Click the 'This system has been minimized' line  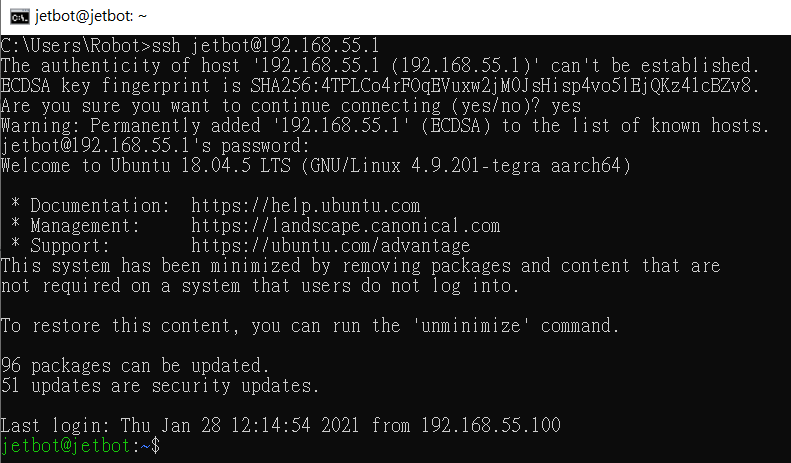tap(360, 266)
